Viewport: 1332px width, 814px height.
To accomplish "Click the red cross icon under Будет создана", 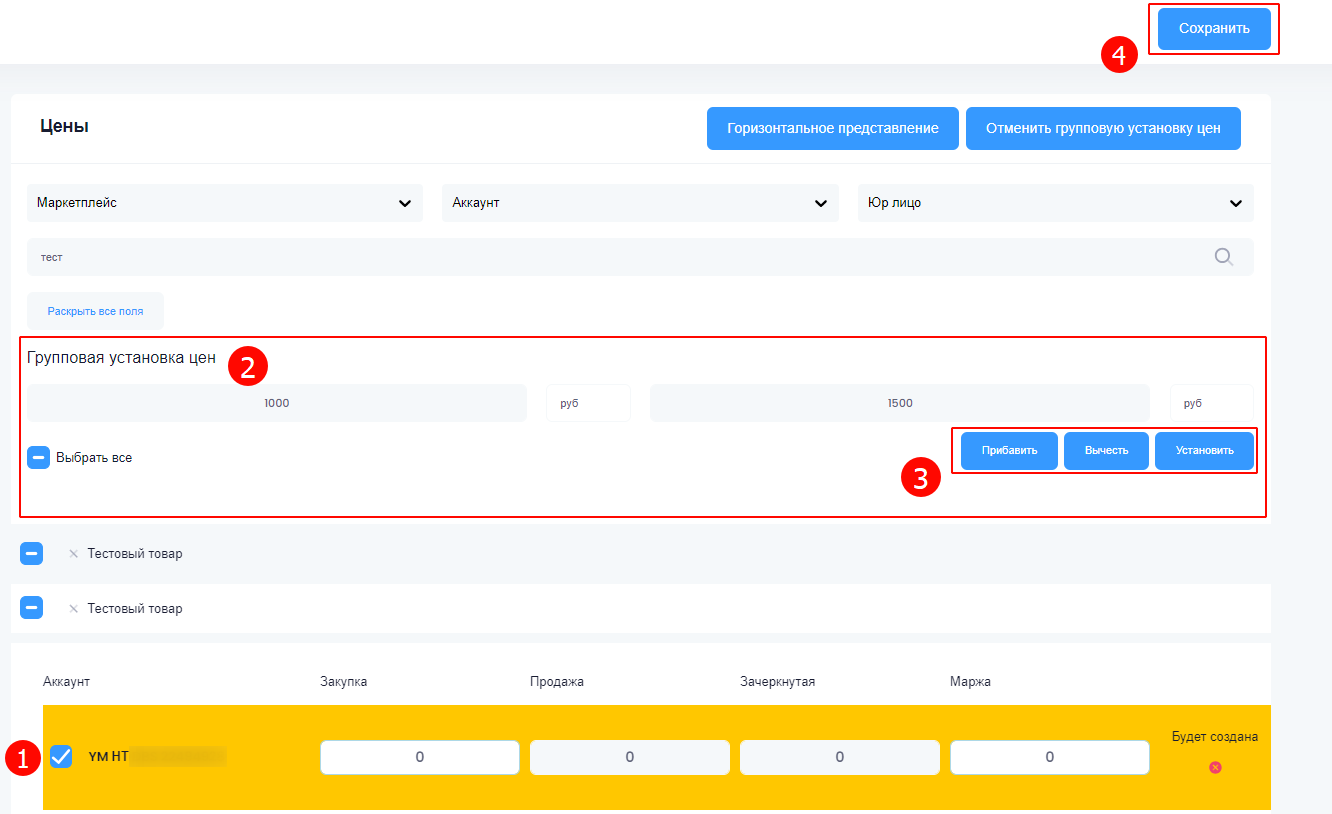I will 1215,767.
